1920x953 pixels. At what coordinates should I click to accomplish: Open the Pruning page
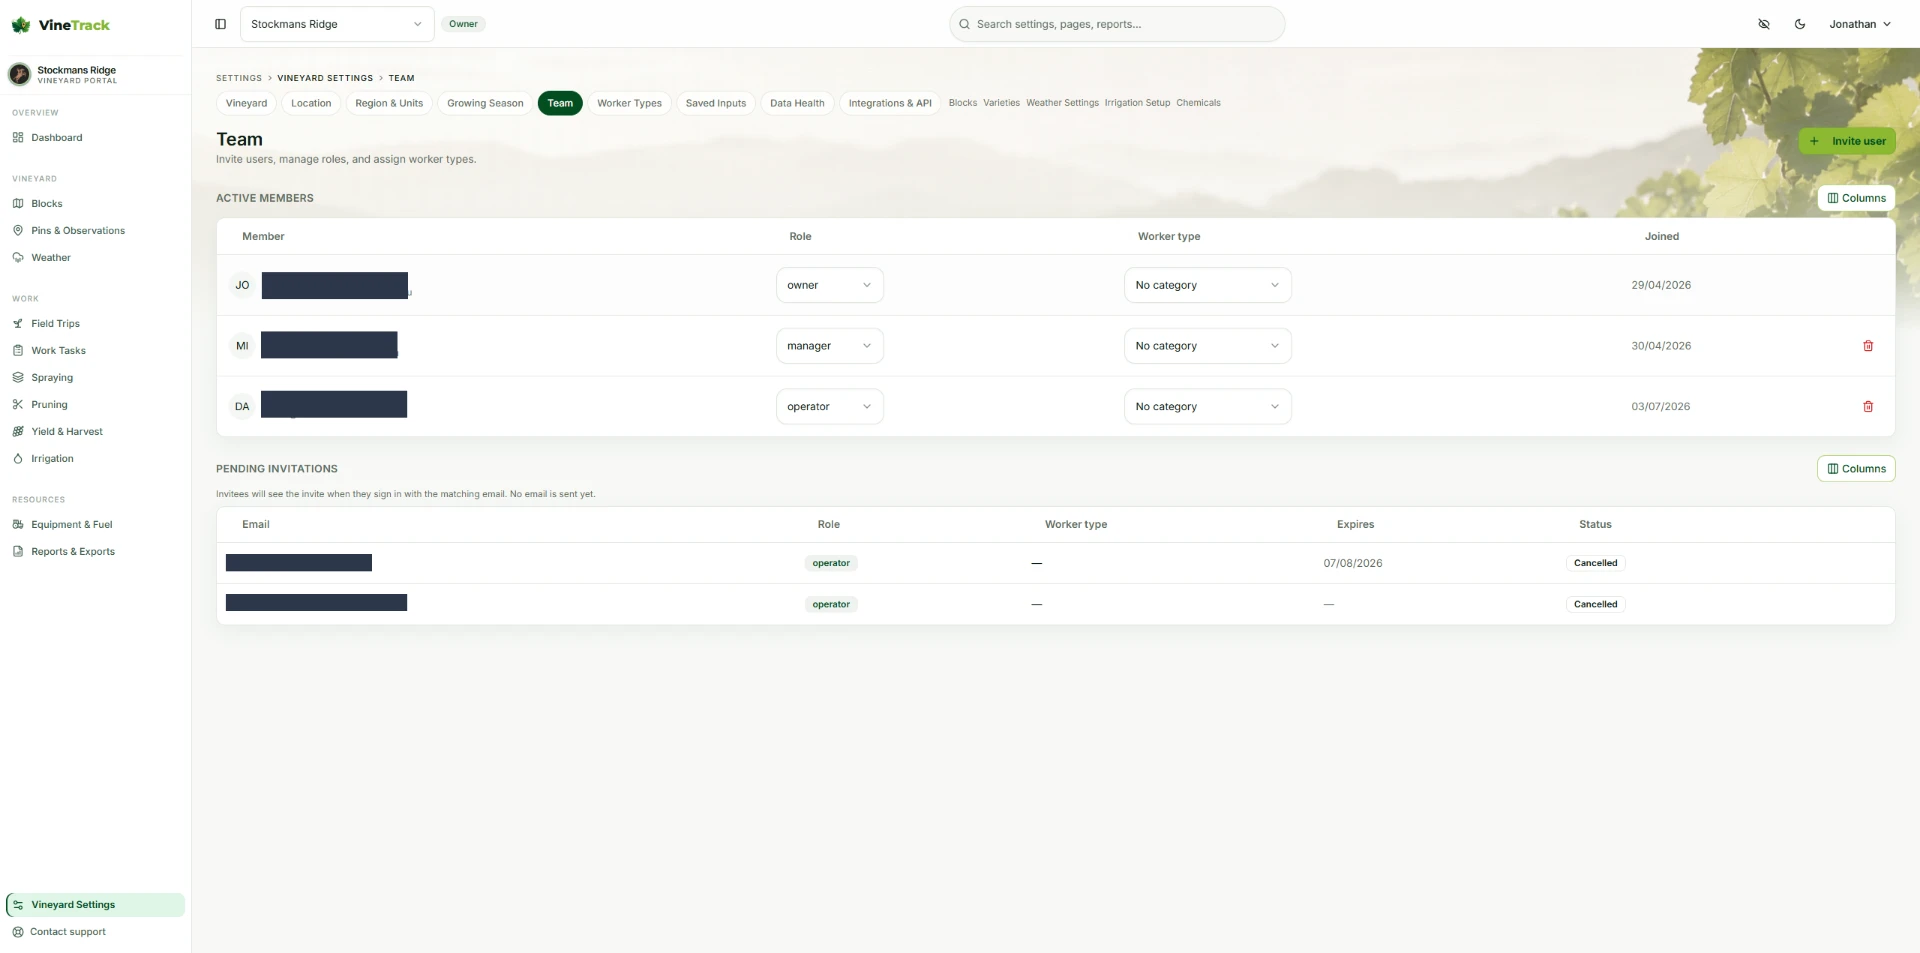click(x=94, y=405)
